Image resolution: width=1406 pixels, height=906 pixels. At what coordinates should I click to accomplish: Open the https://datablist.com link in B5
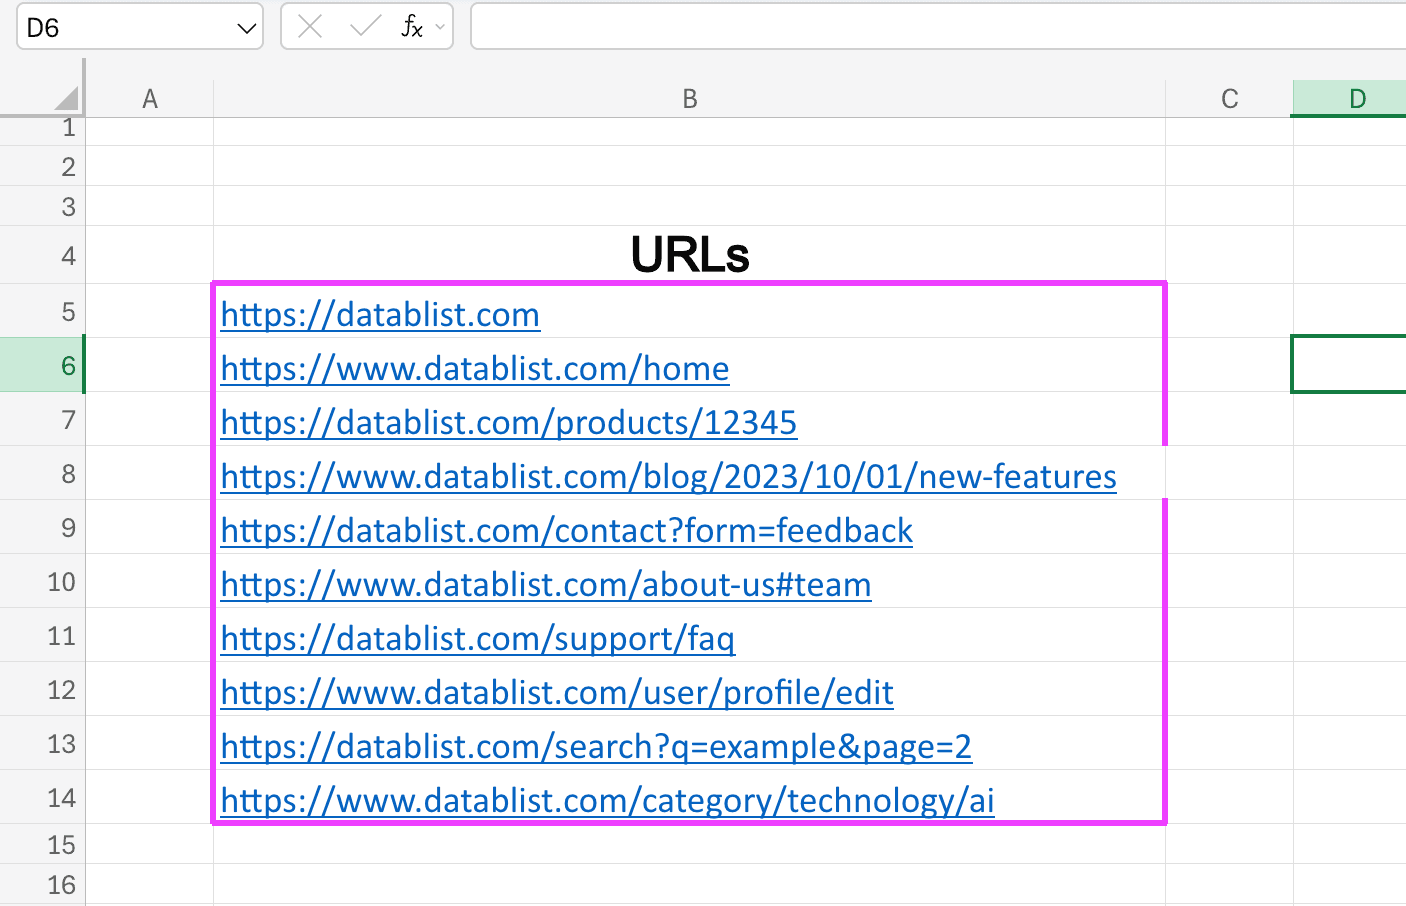pos(380,314)
